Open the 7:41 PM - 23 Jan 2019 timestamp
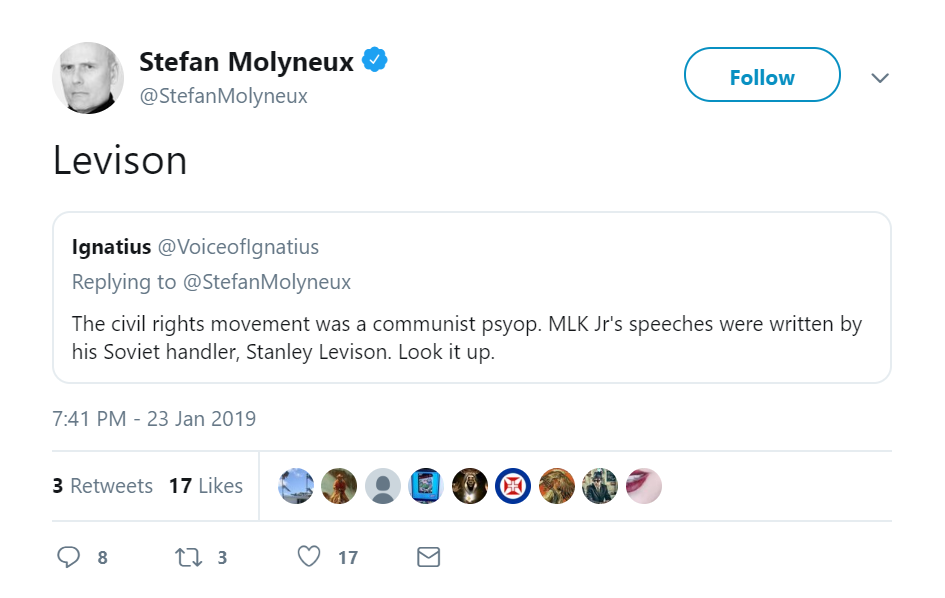The width and height of the screenshot is (945, 598). [154, 419]
